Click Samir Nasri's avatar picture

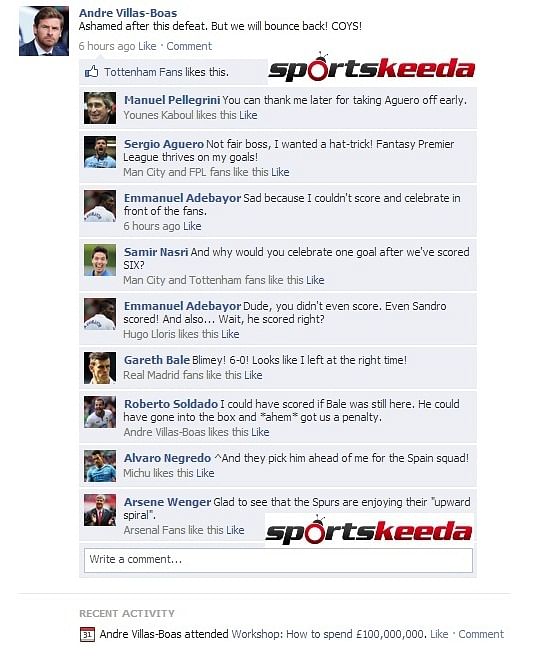[x=100, y=260]
